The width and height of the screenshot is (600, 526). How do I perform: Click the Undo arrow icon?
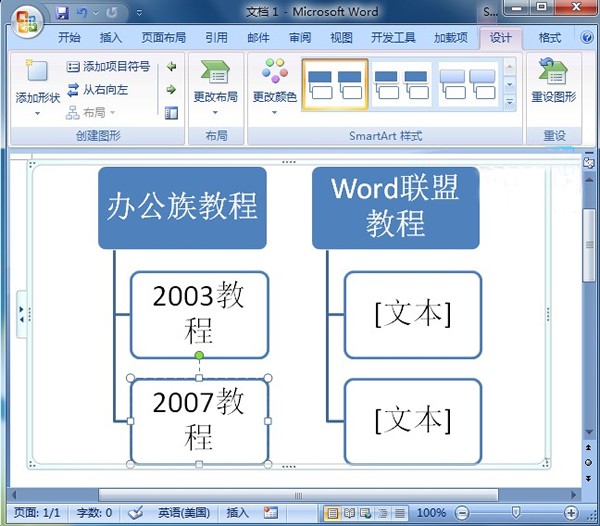point(81,13)
